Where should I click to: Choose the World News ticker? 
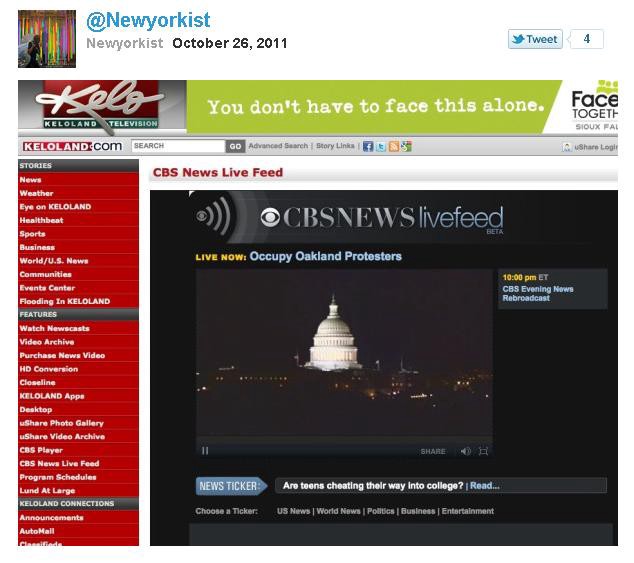[338, 511]
